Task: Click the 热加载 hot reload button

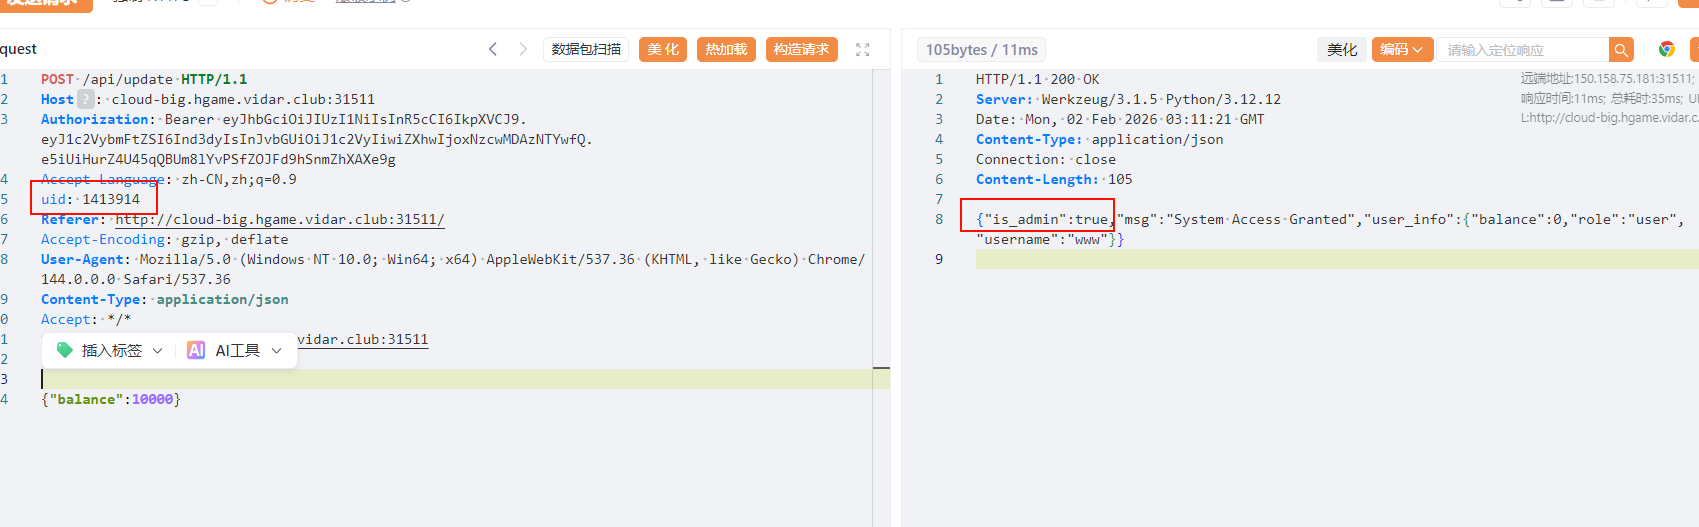Action: 726,49
